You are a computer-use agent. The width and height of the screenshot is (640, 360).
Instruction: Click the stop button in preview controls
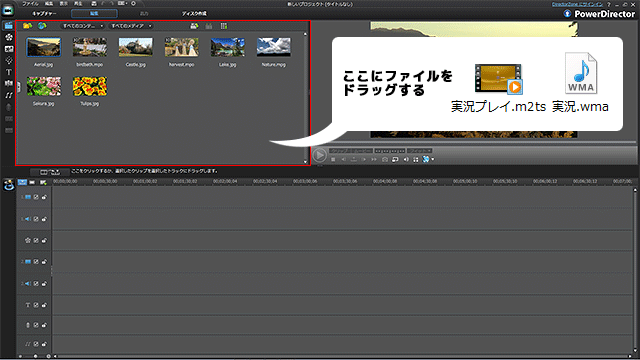click(333, 160)
